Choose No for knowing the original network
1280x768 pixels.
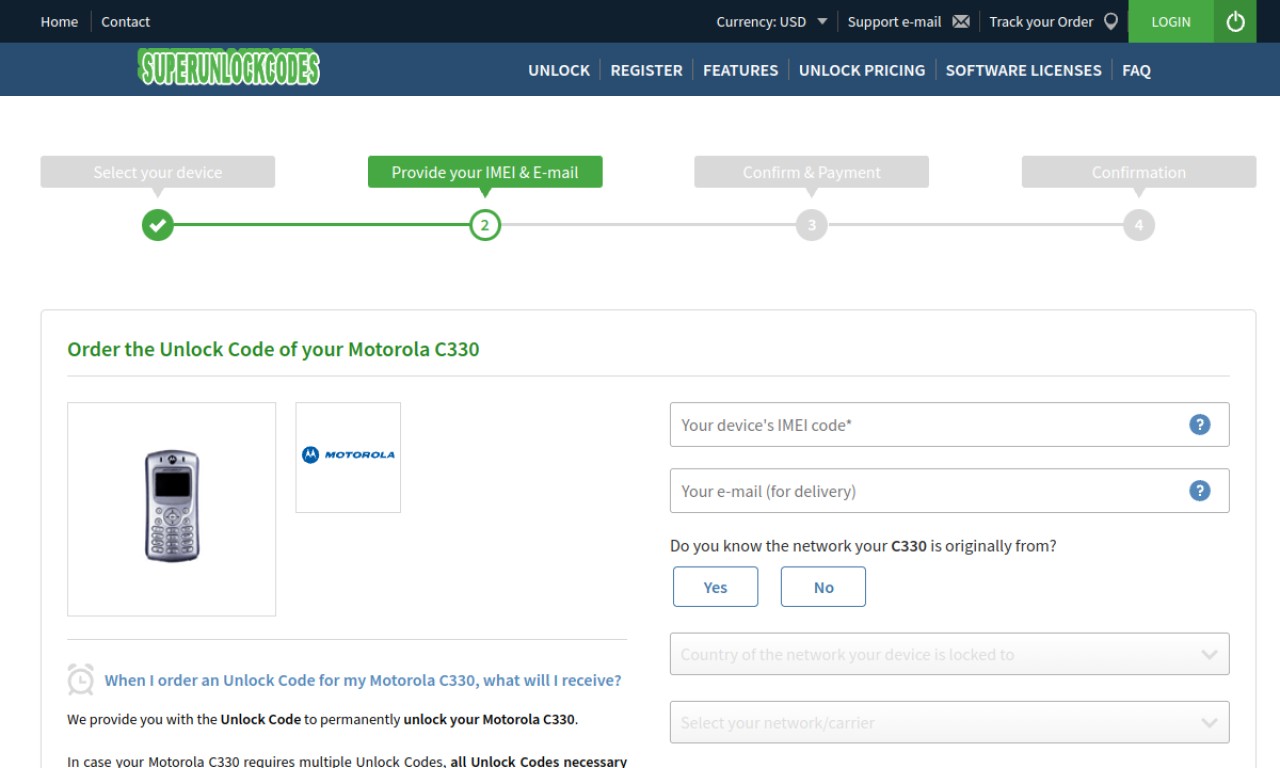[823, 587]
